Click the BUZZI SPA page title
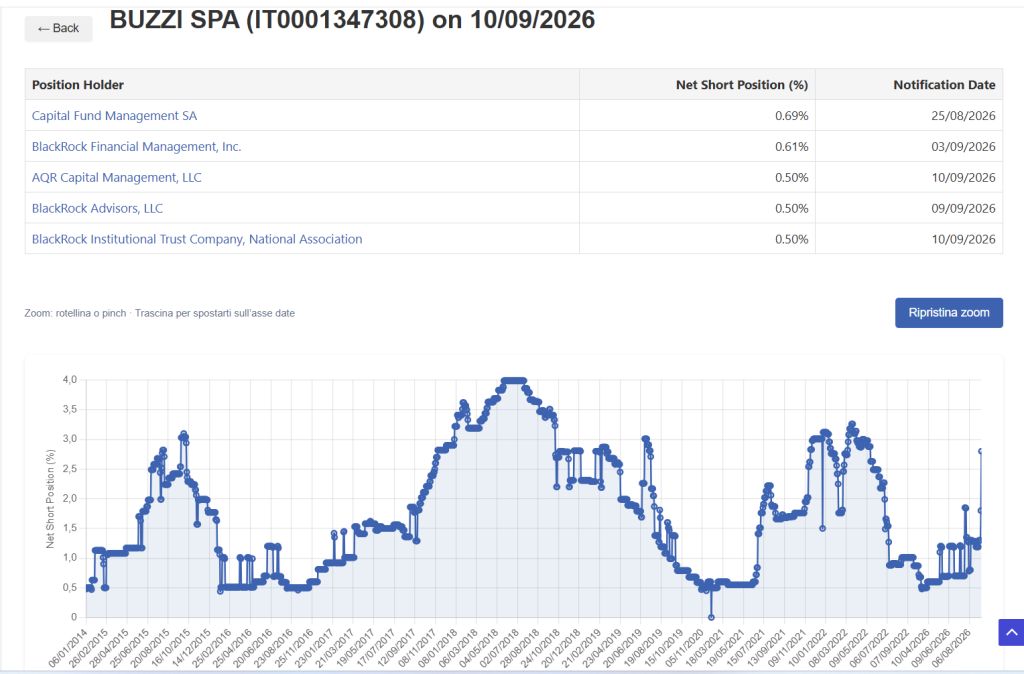The image size is (1024, 674). click(x=353, y=20)
